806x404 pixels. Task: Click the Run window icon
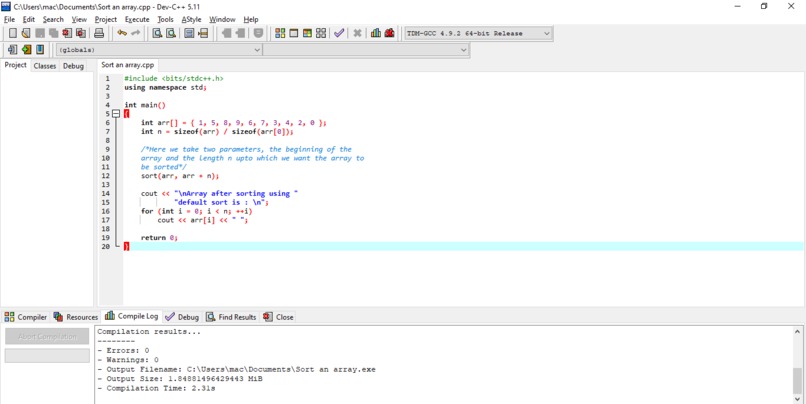(294, 33)
